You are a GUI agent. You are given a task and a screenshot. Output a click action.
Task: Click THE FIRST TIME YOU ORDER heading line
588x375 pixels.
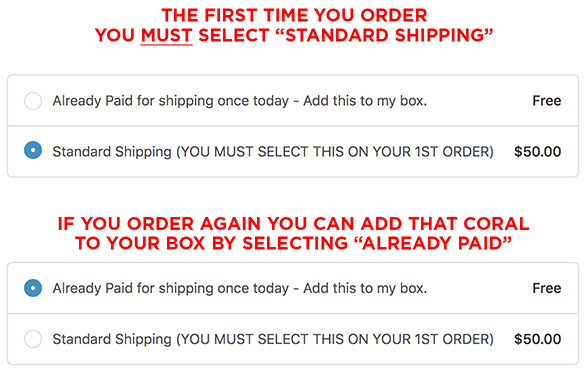tap(294, 15)
